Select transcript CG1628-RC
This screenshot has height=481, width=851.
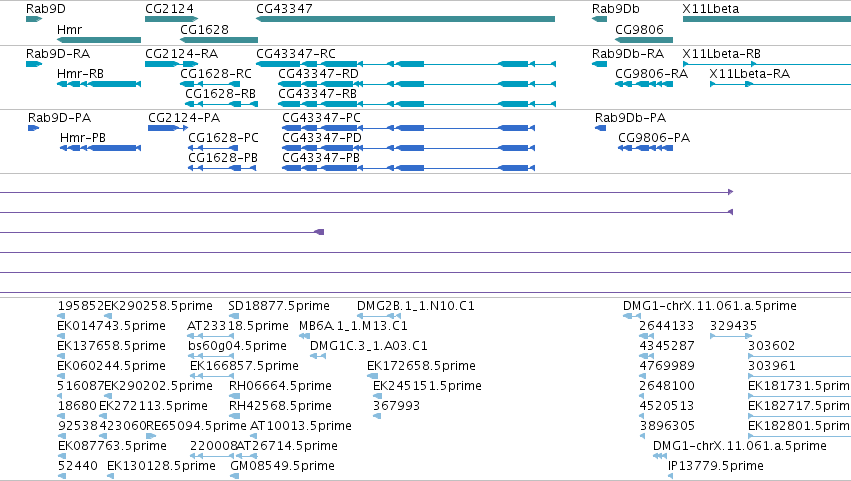(216, 74)
